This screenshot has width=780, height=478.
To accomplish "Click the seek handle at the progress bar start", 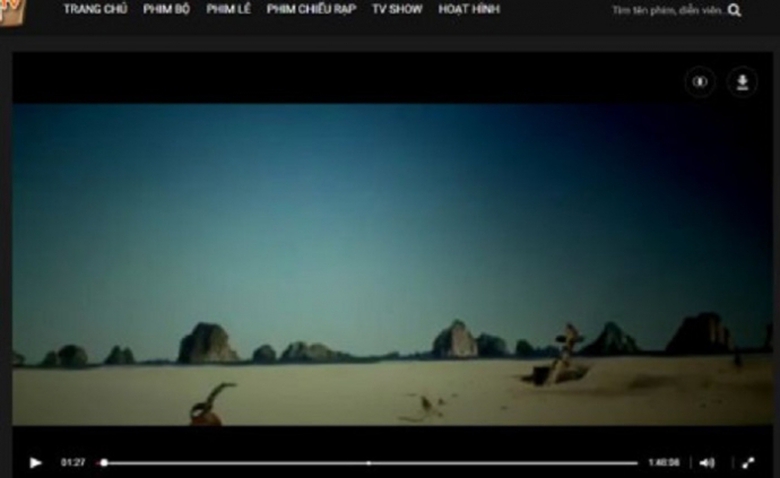I will click(104, 463).
